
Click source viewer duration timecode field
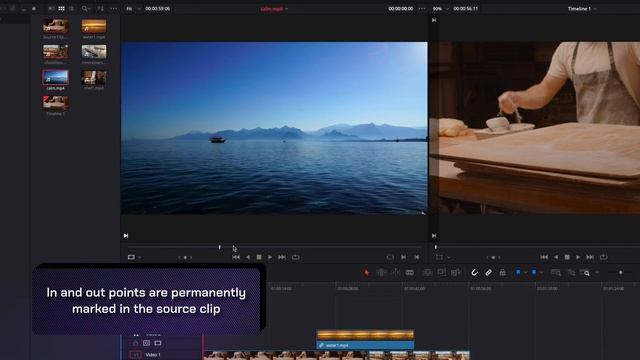click(158, 9)
